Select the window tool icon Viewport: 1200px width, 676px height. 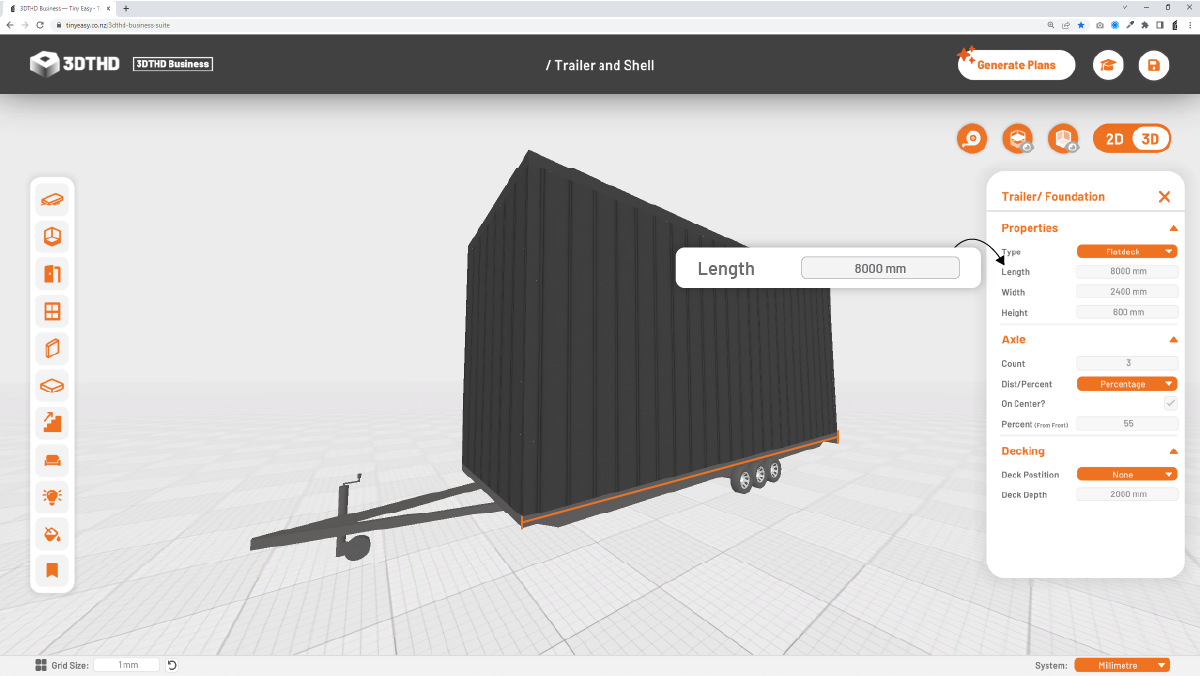pos(52,311)
